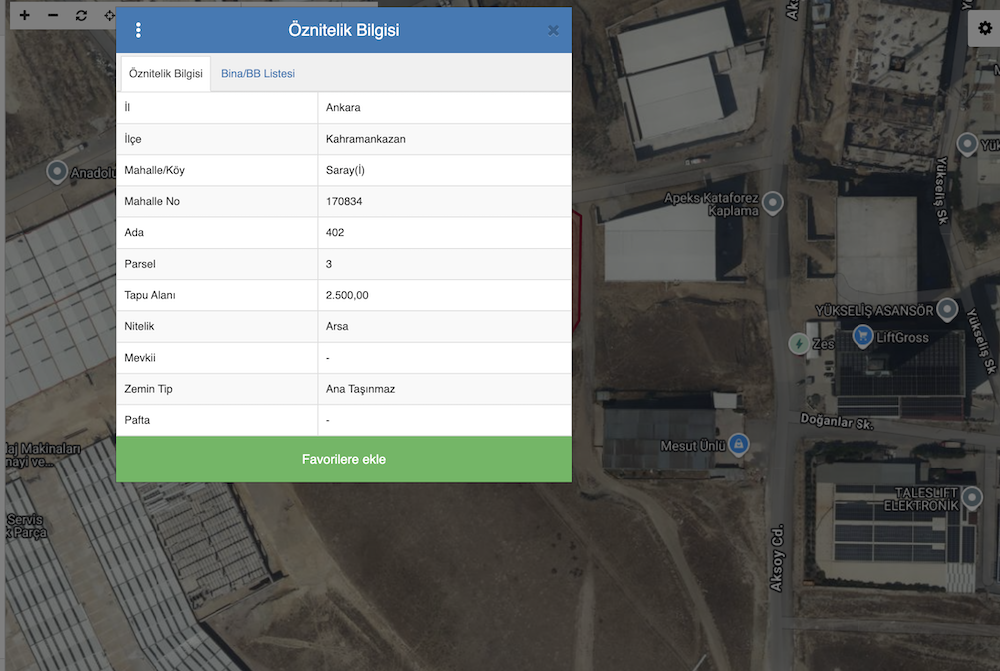The height and width of the screenshot is (671, 1000).
Task: Open the three-dot dialog menu
Action: 138,30
